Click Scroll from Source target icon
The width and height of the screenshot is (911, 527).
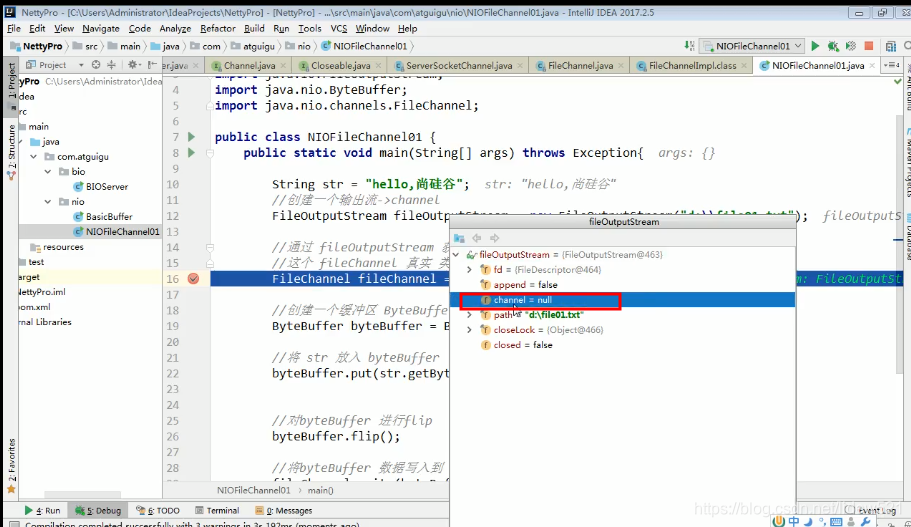[96, 65]
